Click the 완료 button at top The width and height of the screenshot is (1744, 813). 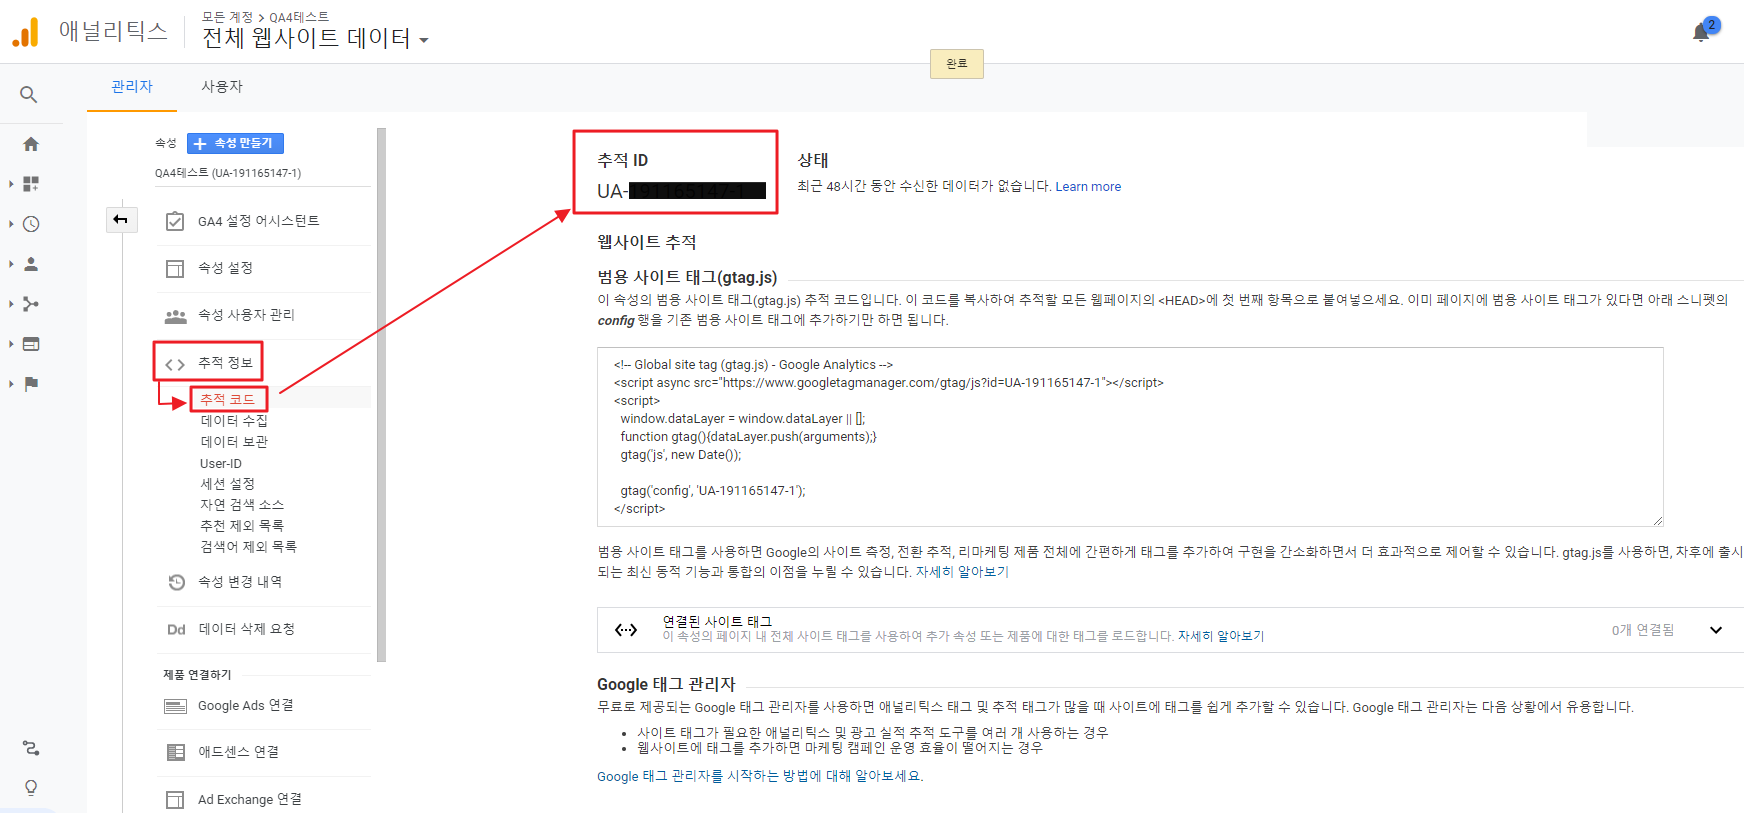[957, 64]
